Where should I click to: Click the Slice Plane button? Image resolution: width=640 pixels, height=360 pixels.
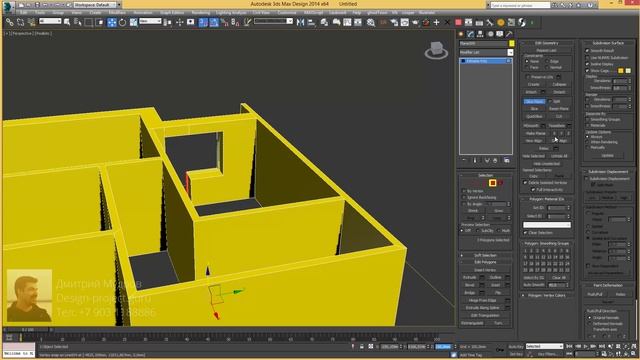coord(534,101)
